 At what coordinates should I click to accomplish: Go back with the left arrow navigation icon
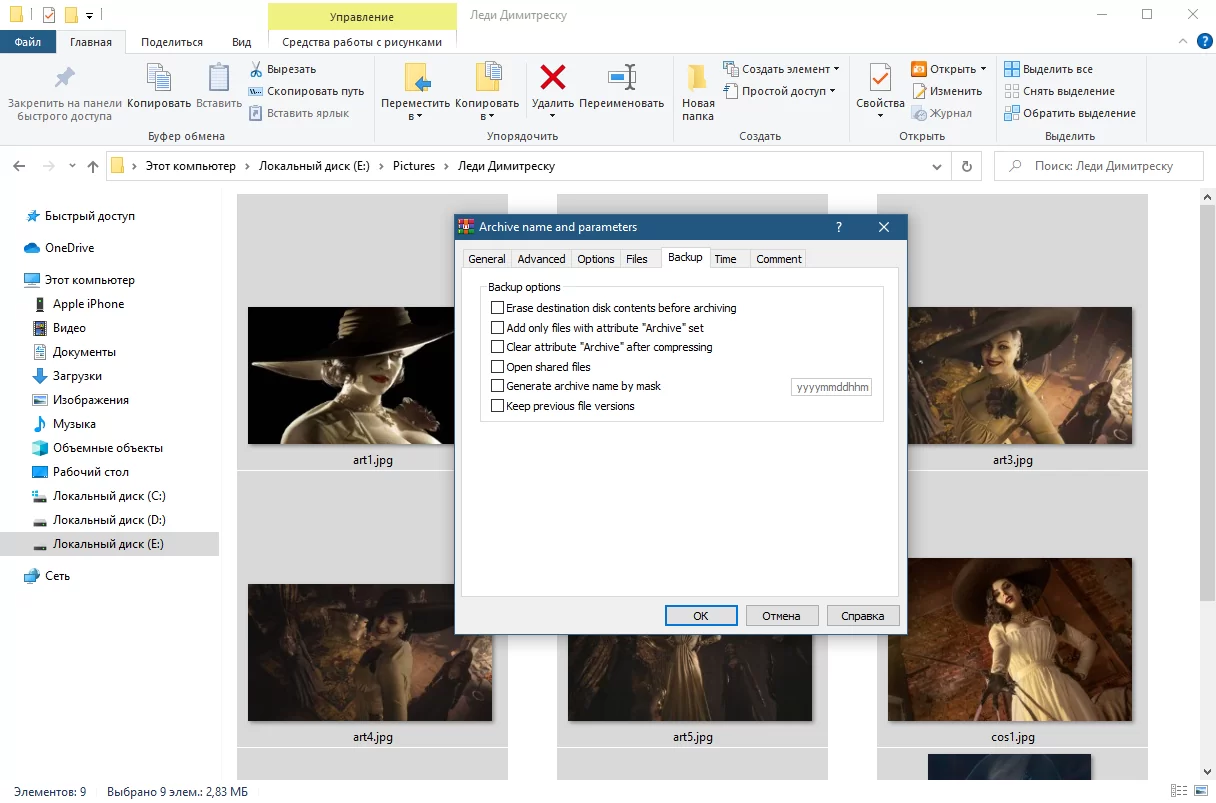point(20,166)
